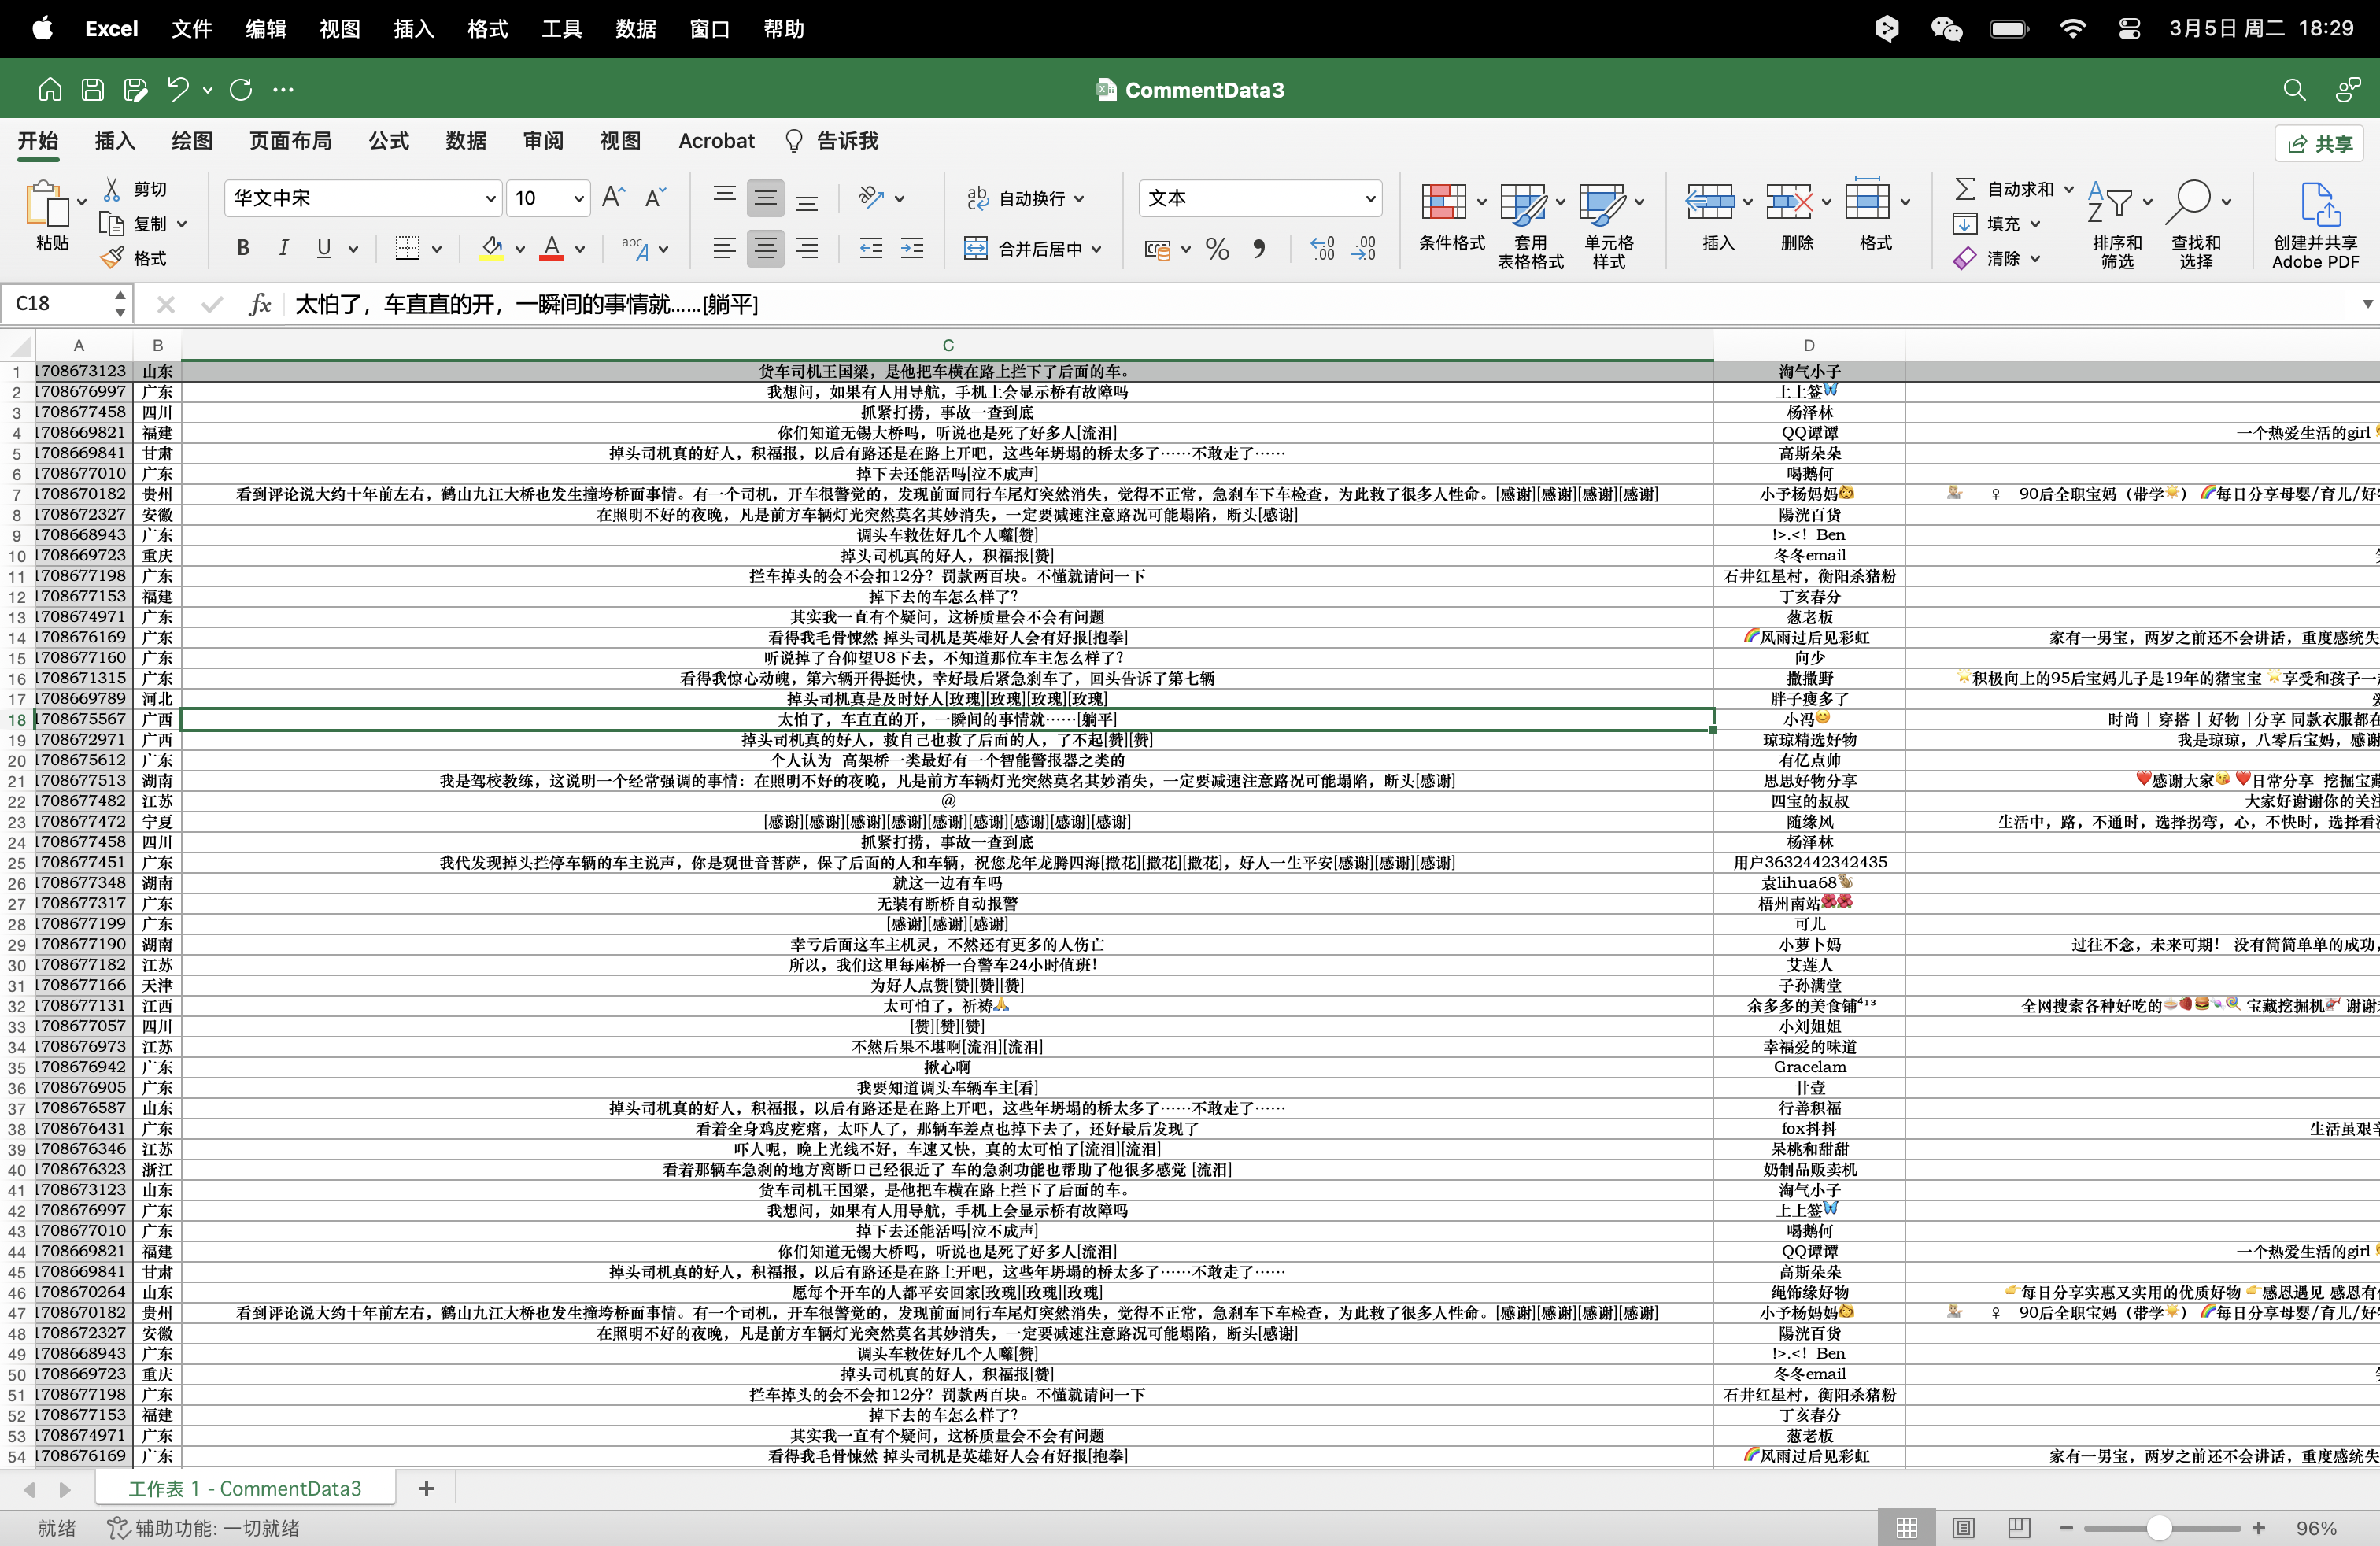Open the number format dropdown 文本
The width and height of the screenshot is (2380, 1546).
click(1370, 199)
